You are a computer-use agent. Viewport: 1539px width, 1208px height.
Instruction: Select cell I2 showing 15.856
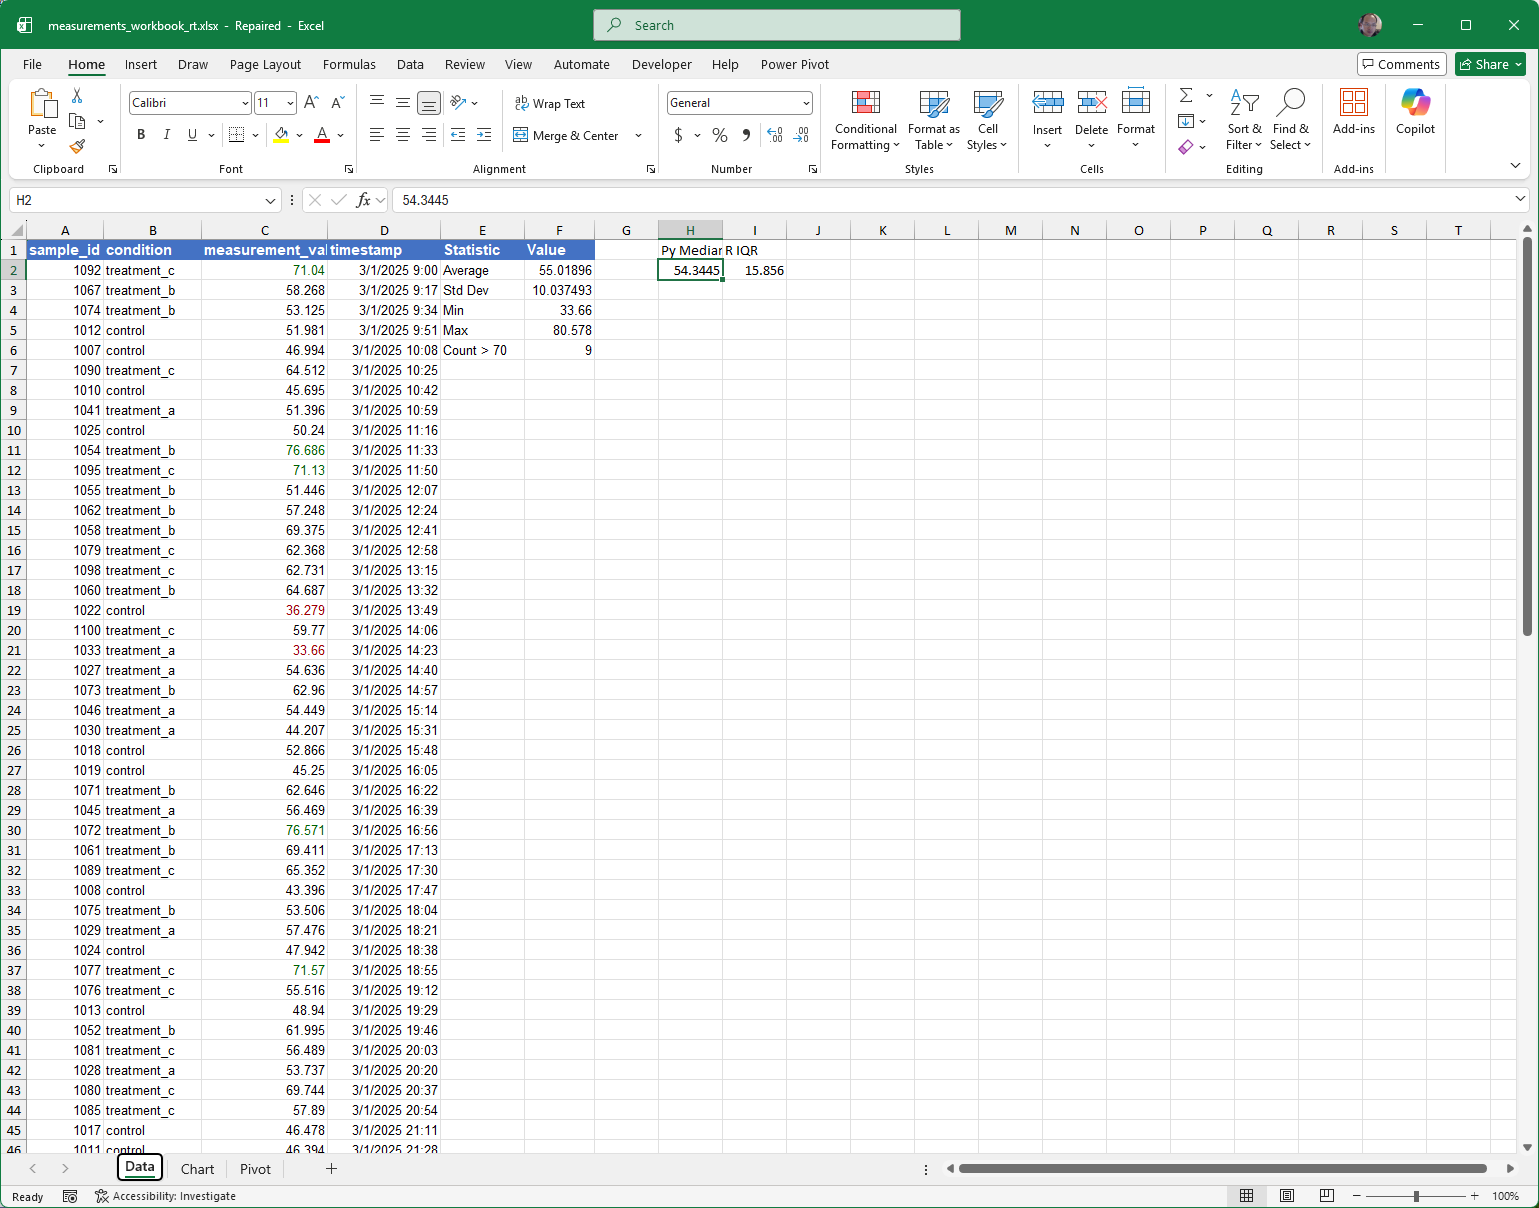pos(755,270)
